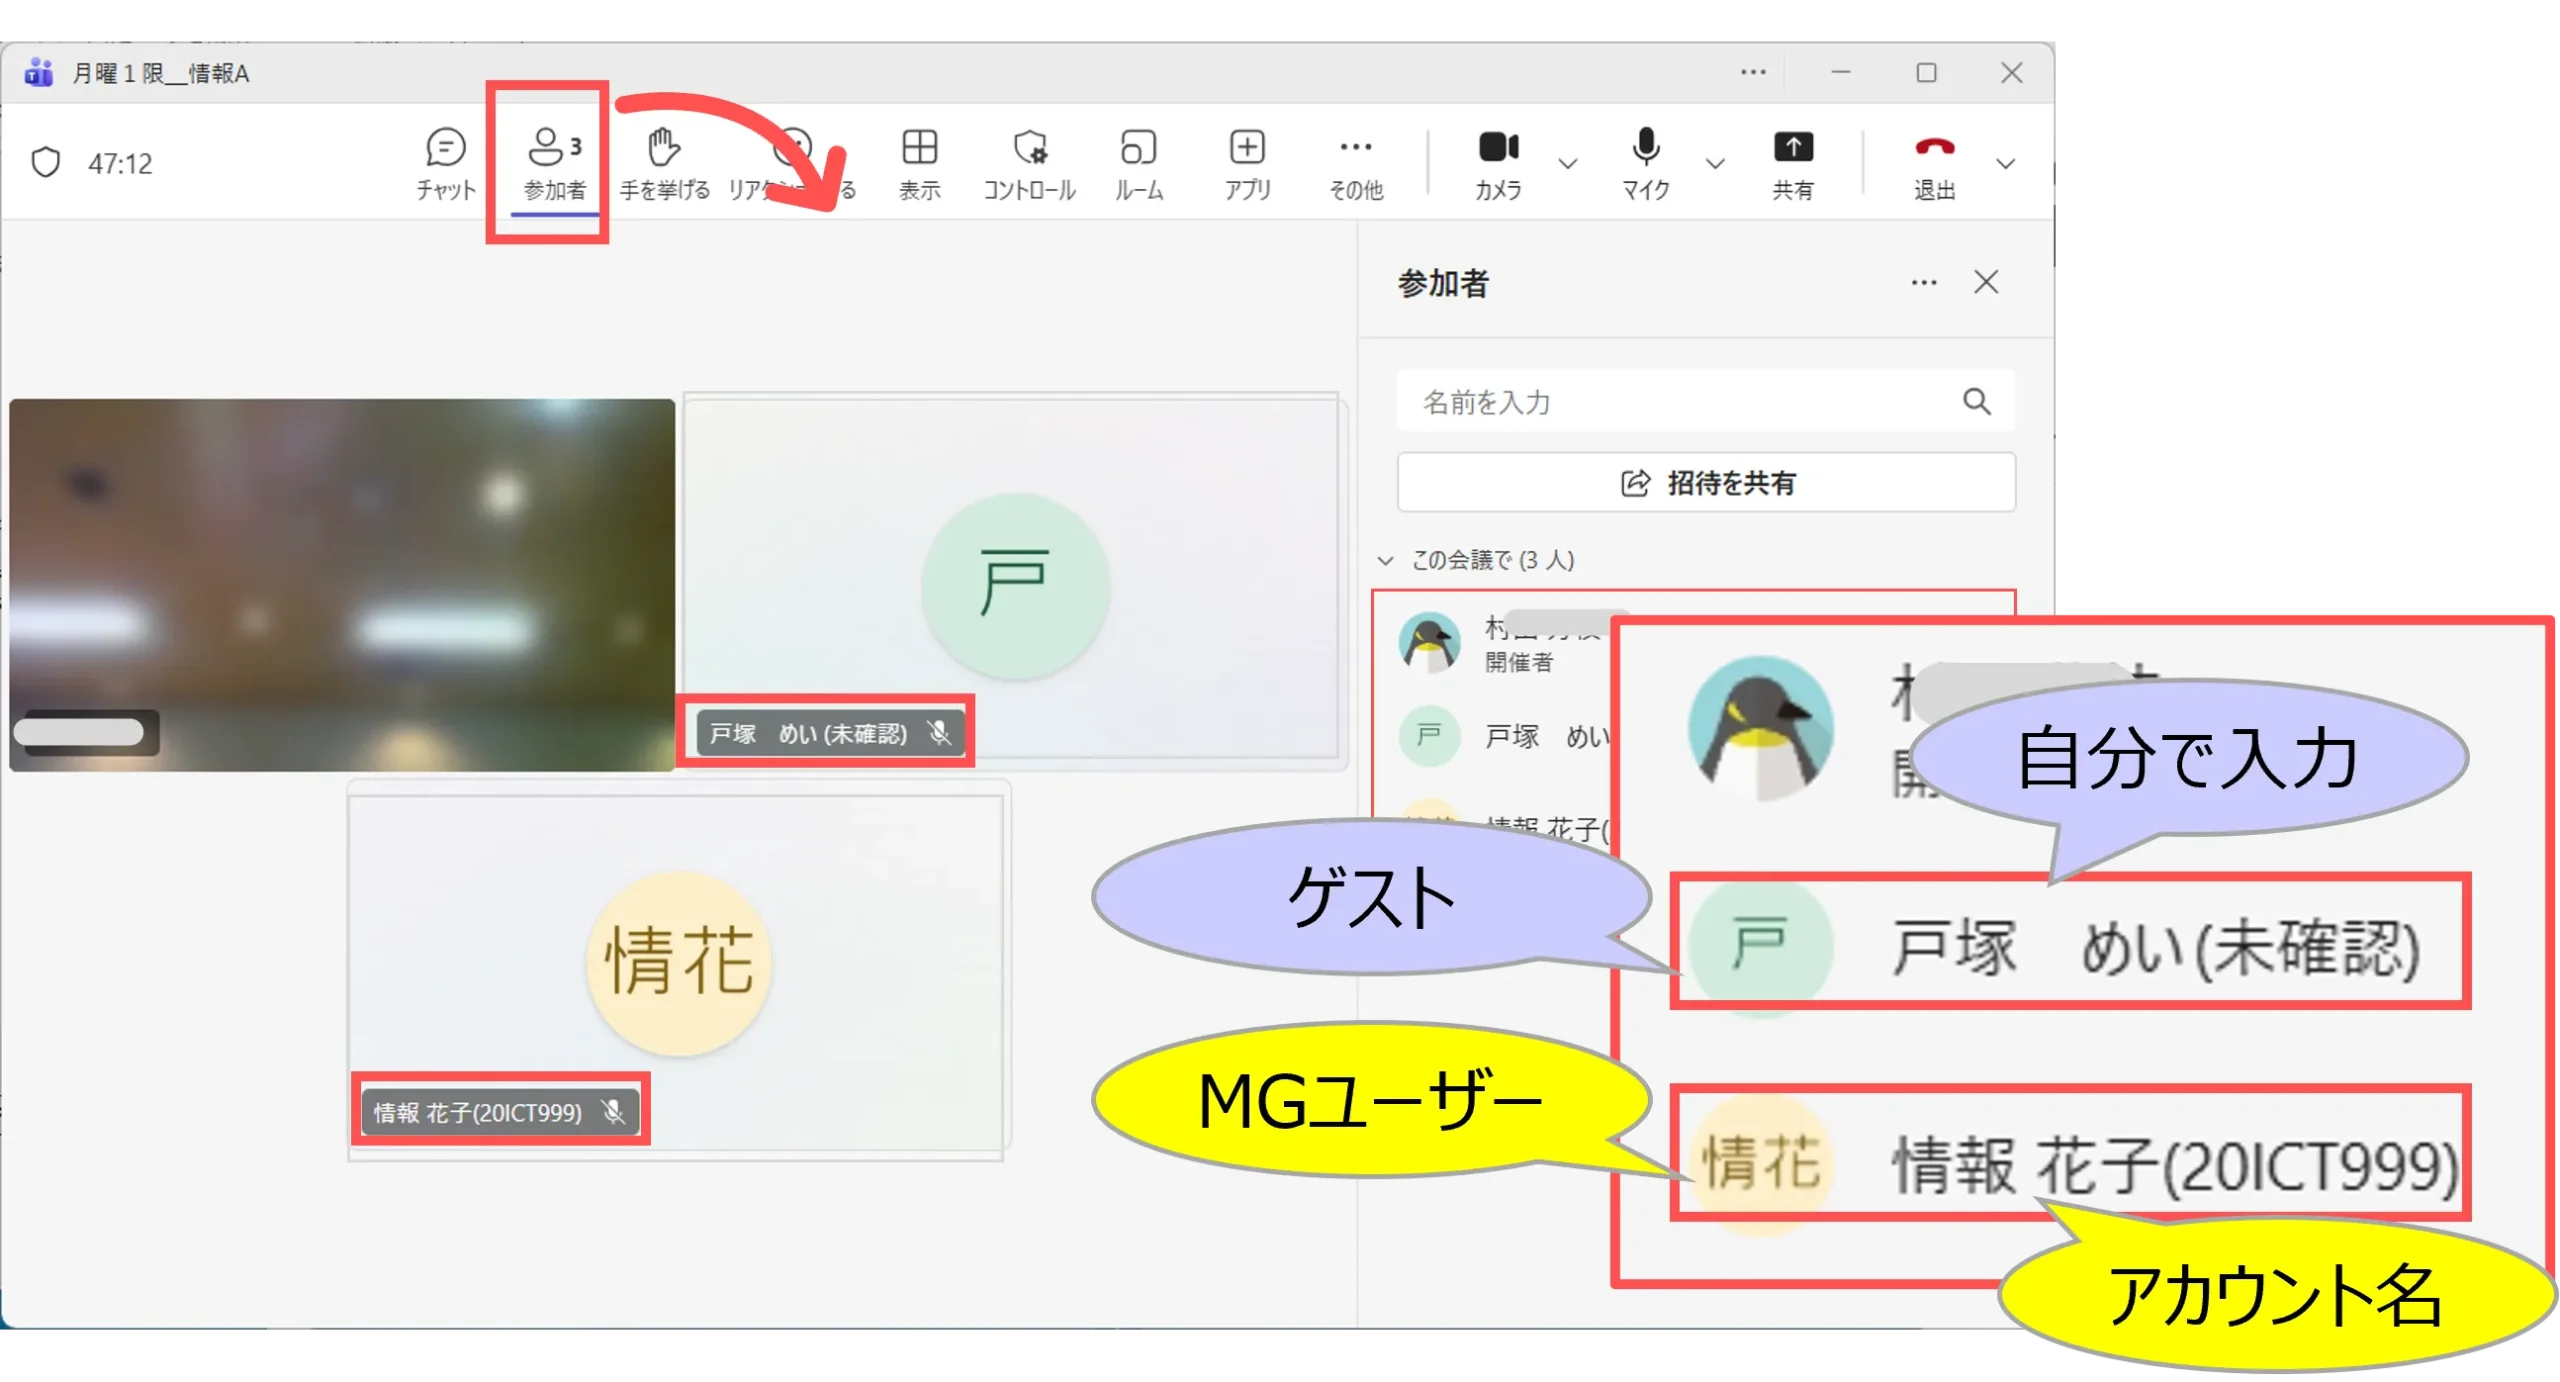Open Share (共有) screen icon
The height and width of the screenshot is (1382, 2560).
(1792, 162)
